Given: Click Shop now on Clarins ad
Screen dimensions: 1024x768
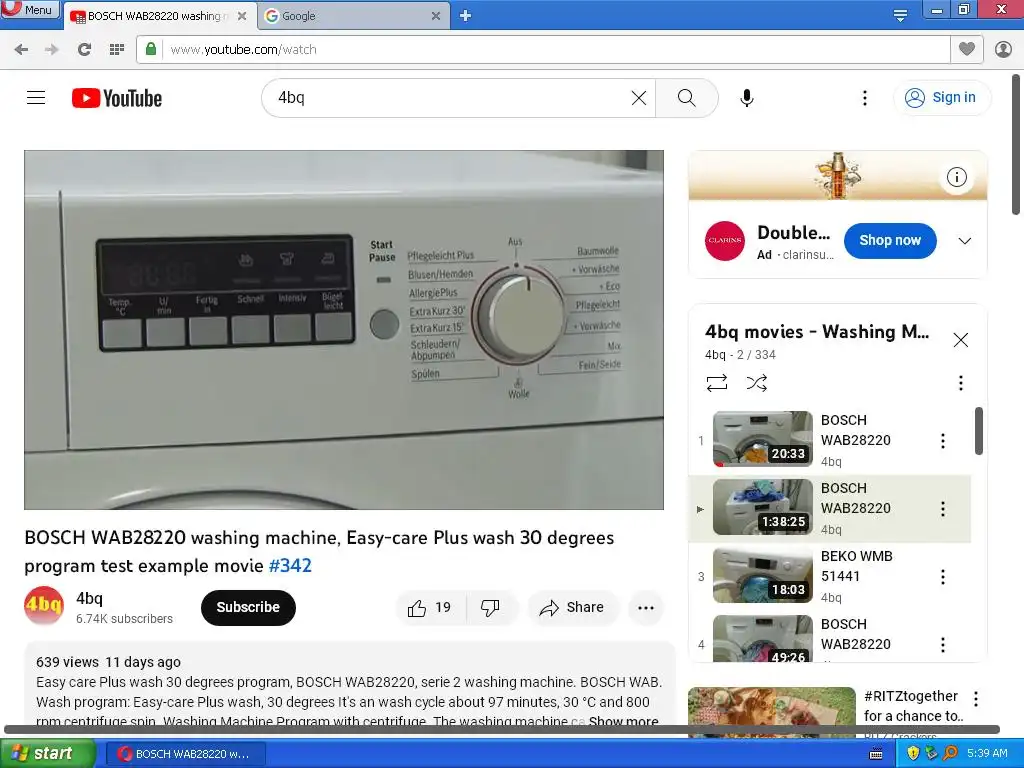Looking at the screenshot, I should click(890, 240).
